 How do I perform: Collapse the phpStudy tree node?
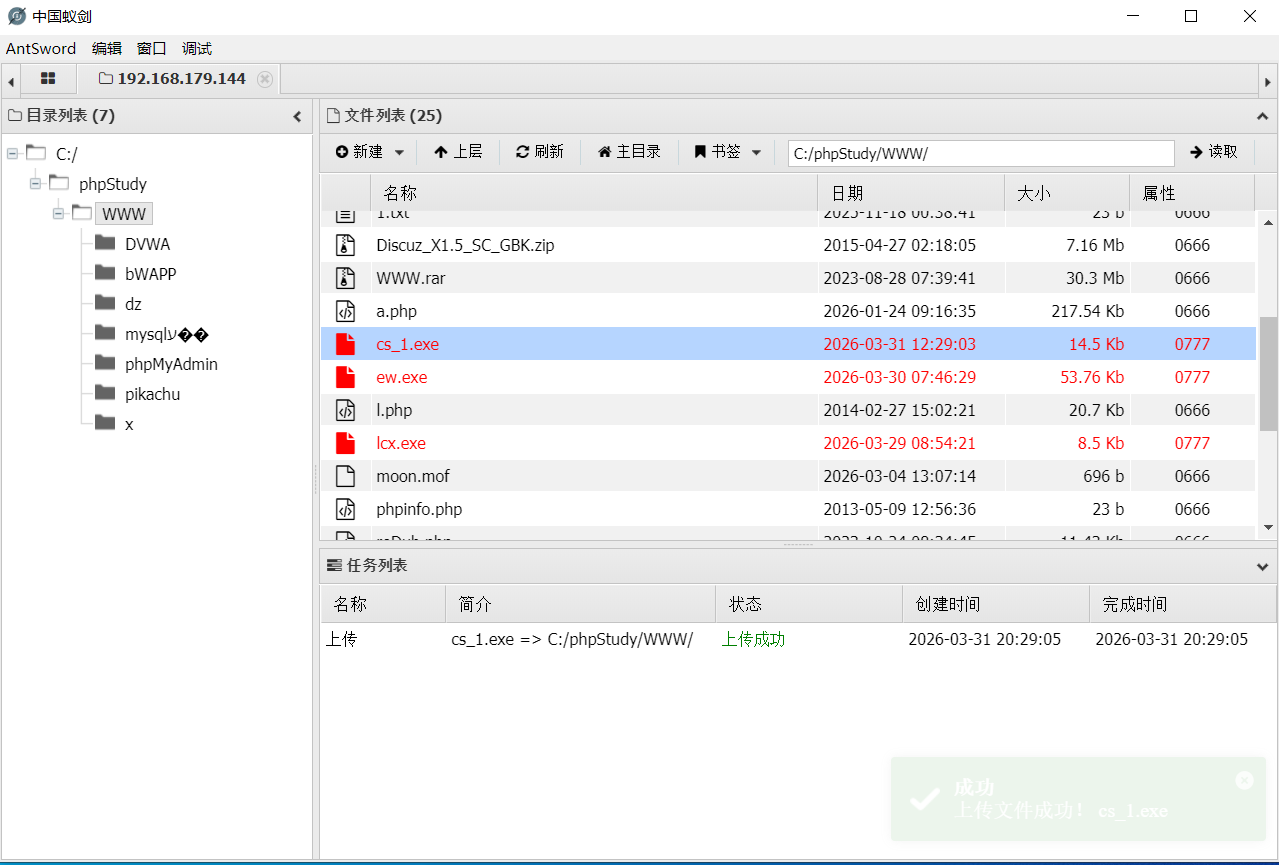(36, 184)
